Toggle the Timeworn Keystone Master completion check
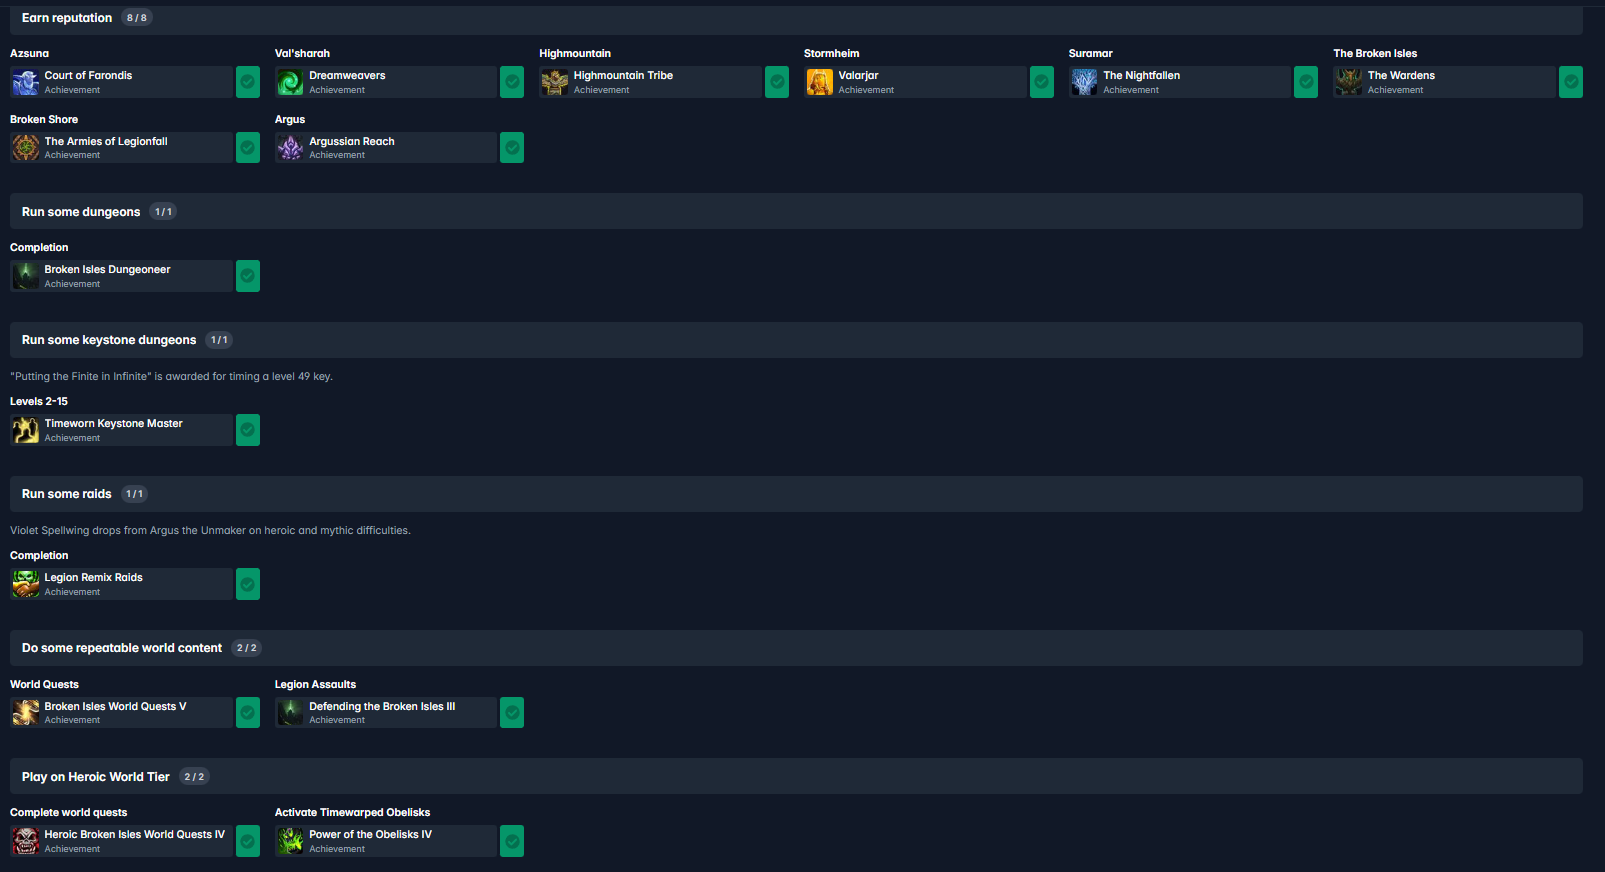The height and width of the screenshot is (872, 1605). (x=248, y=430)
